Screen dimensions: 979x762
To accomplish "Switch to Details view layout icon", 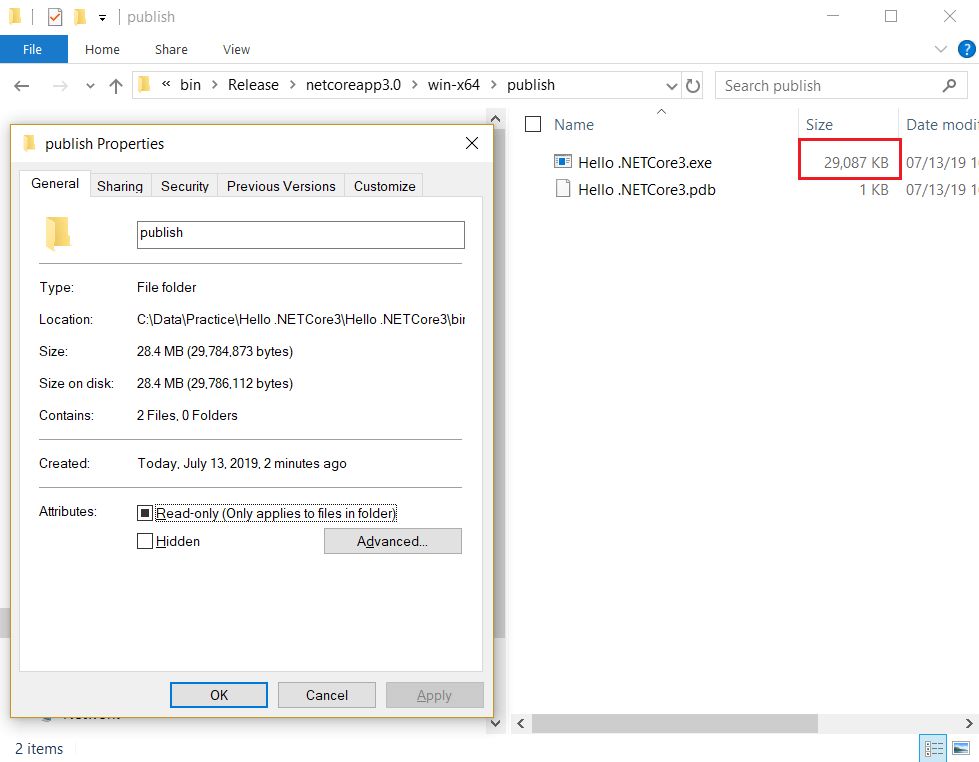I will point(933,748).
